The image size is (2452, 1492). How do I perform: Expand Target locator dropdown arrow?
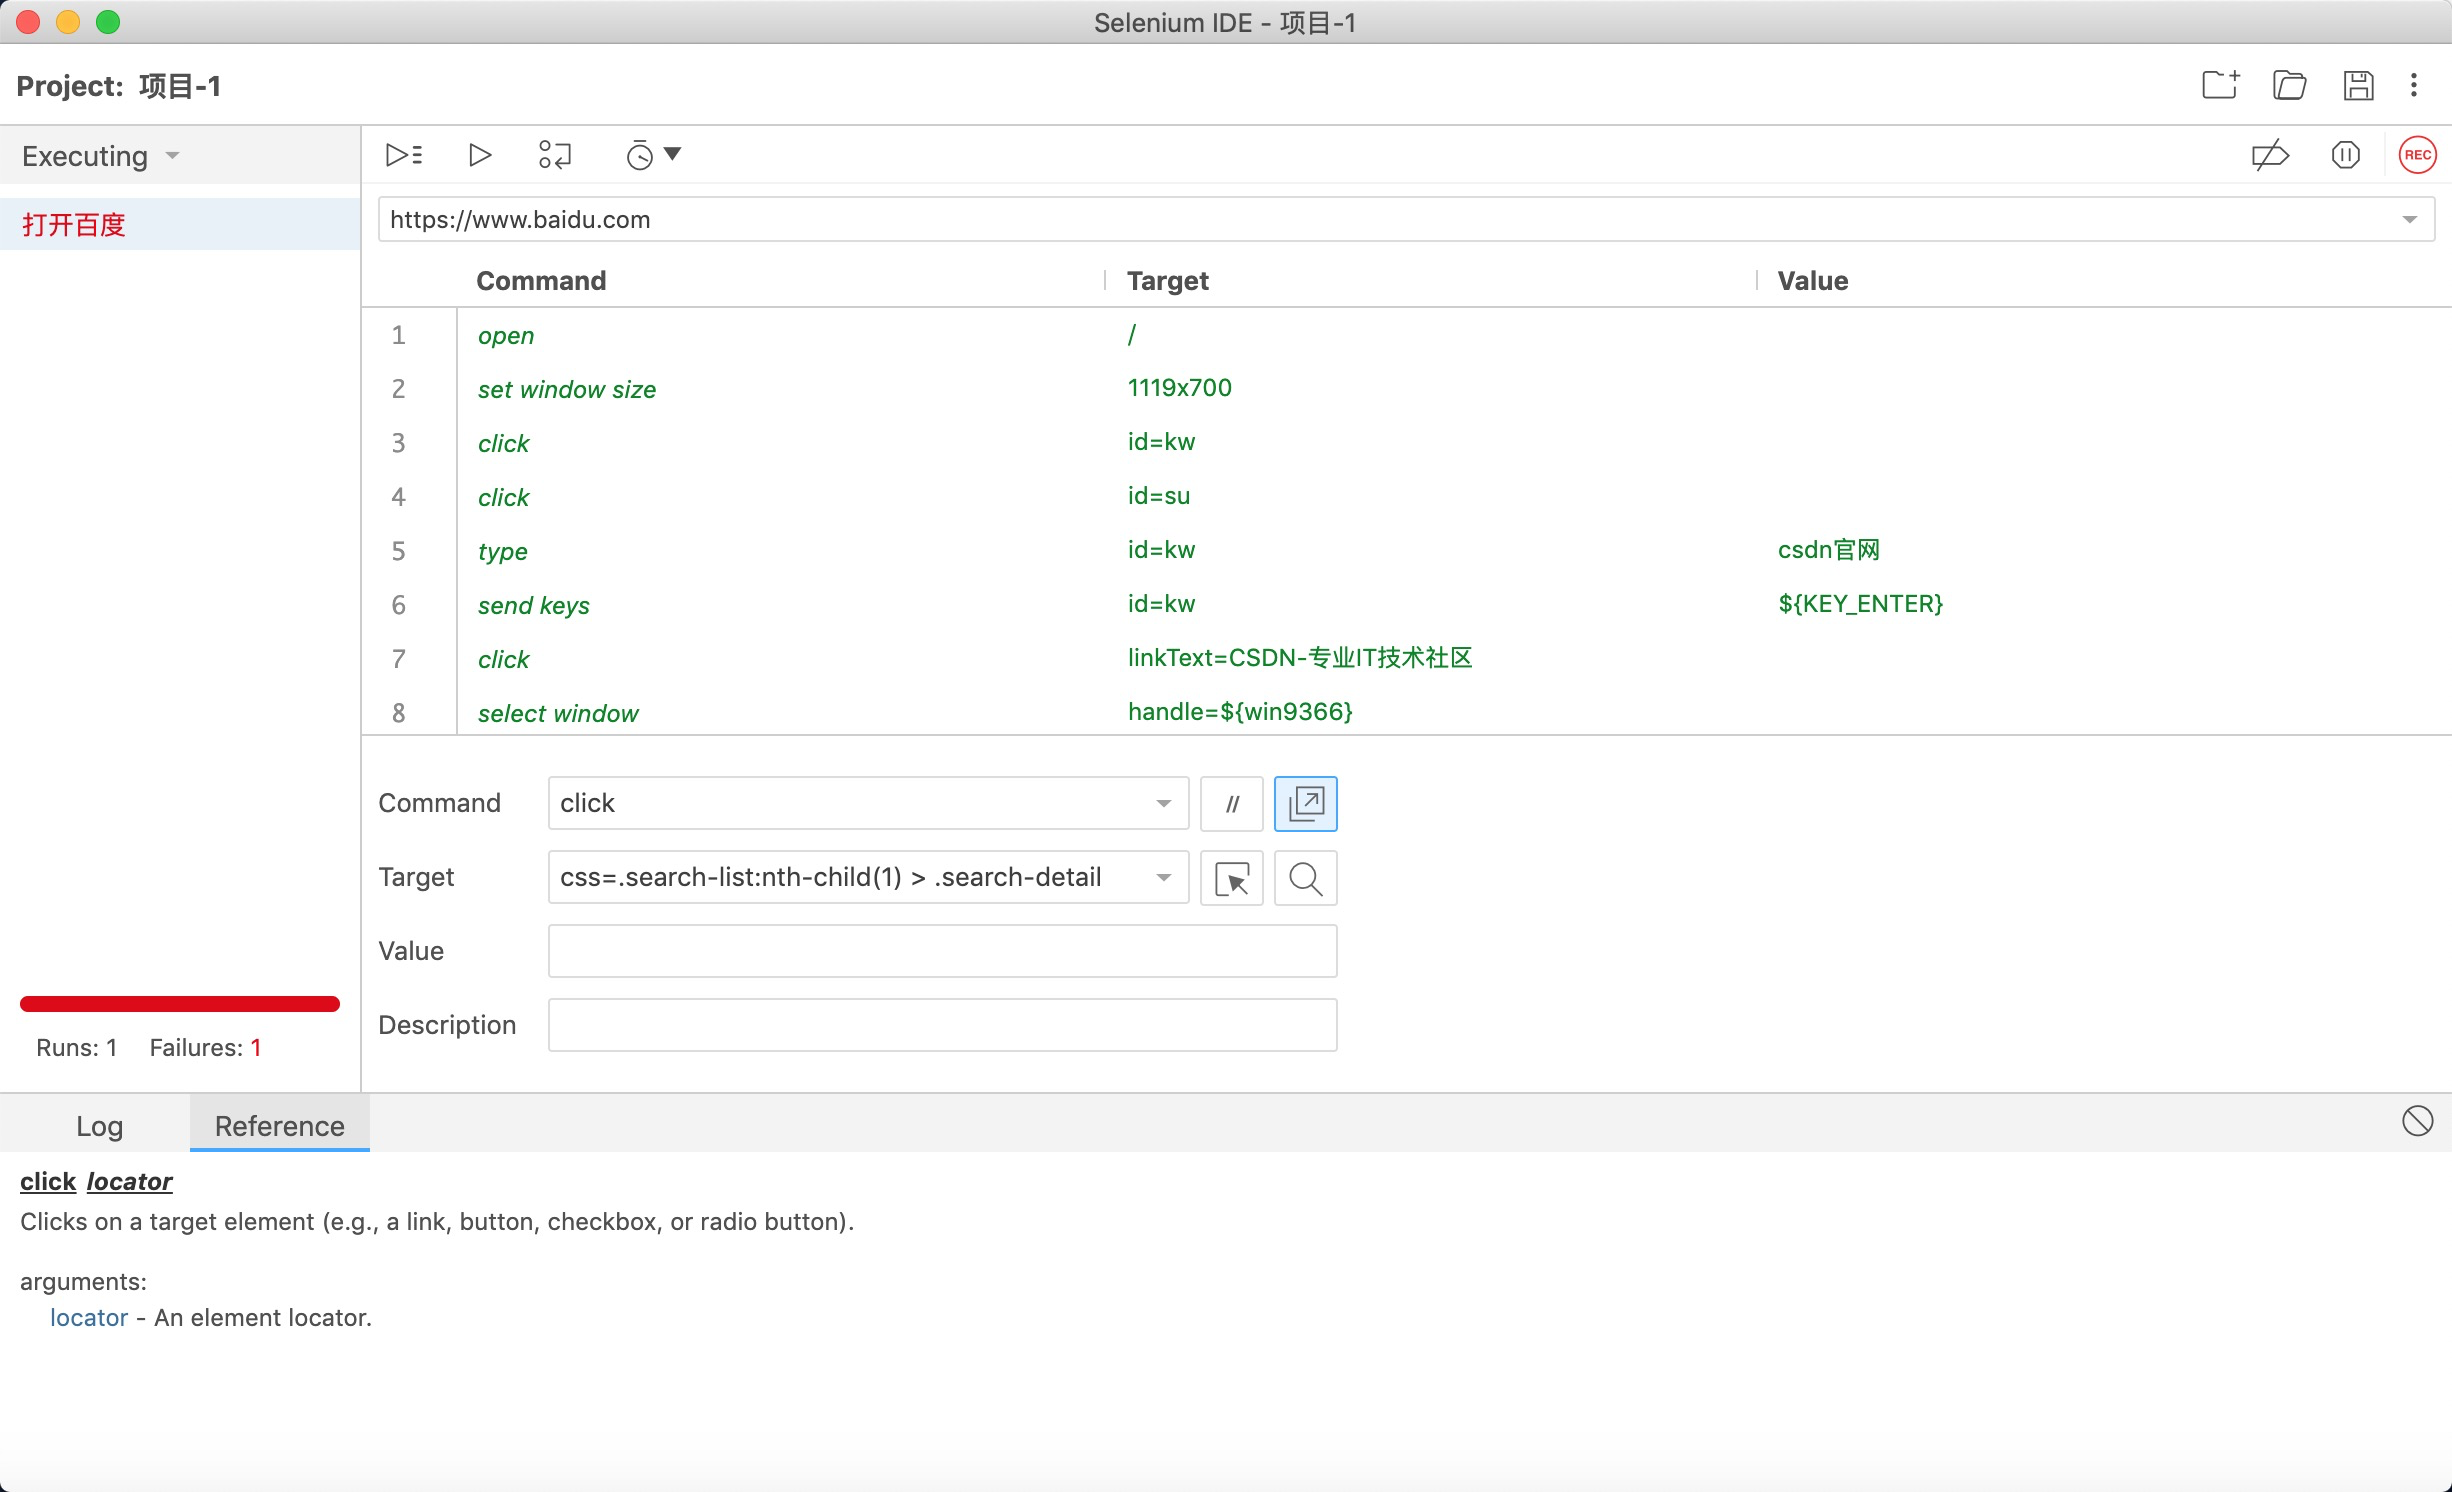pos(1164,878)
